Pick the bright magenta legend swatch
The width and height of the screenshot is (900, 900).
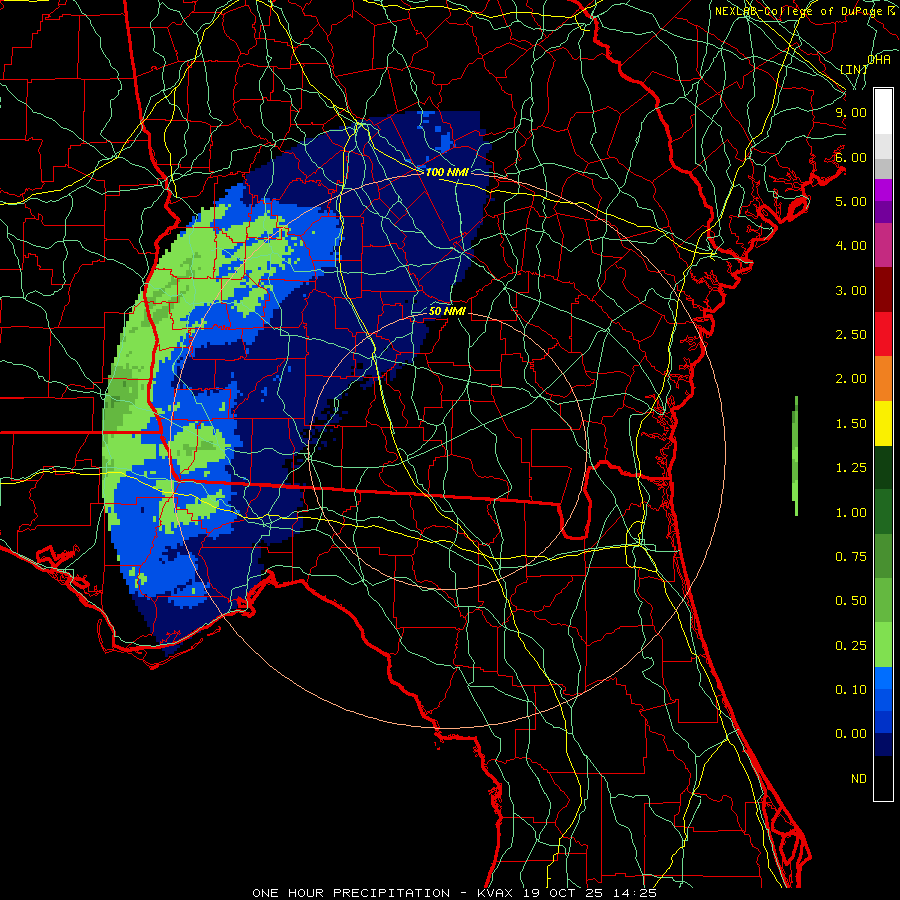pyautogui.click(x=883, y=190)
